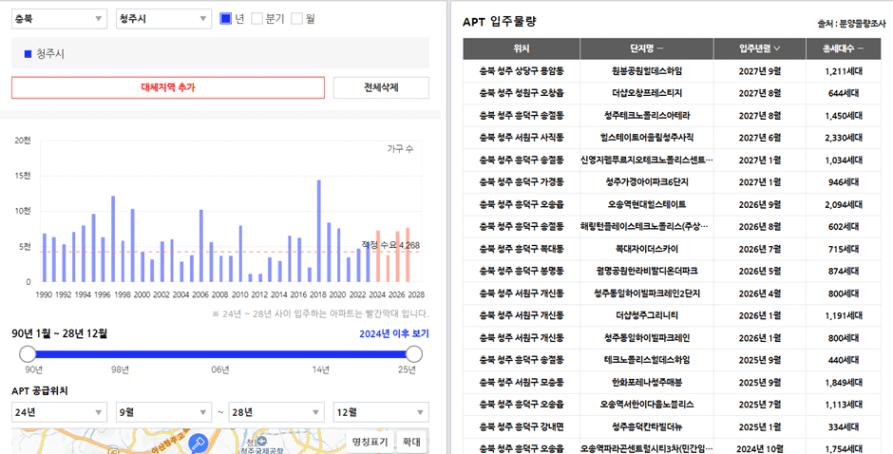
Task: Click the 명칭표기 map button
Action: tap(370, 441)
